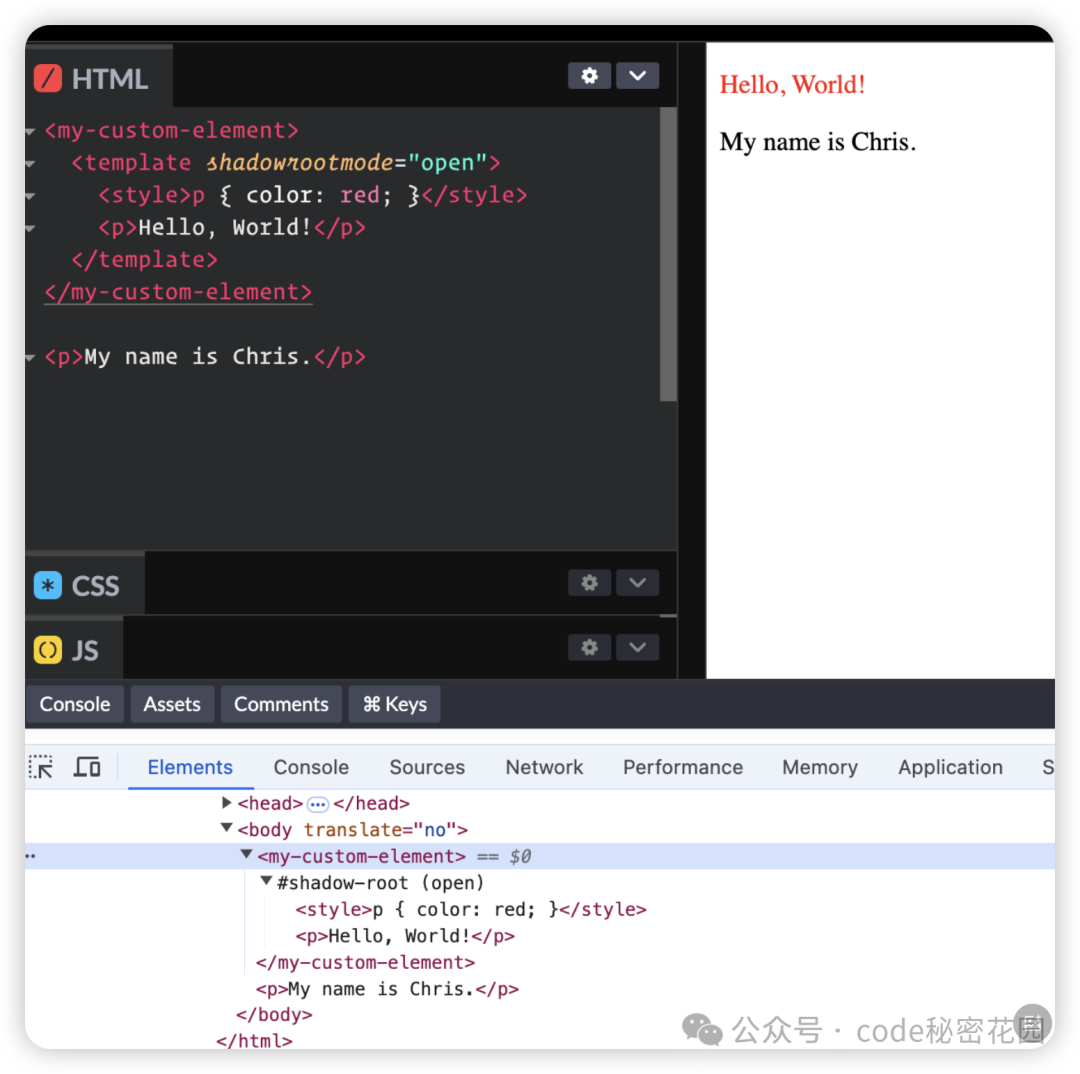Collapse the #shadow-root (open) node
Image resolution: width=1080 pixels, height=1074 pixels.
point(266,882)
